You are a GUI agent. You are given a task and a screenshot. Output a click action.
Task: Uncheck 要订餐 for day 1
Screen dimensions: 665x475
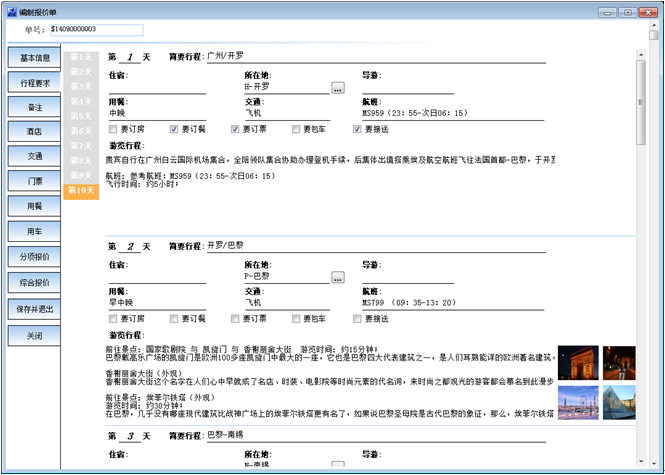point(174,129)
